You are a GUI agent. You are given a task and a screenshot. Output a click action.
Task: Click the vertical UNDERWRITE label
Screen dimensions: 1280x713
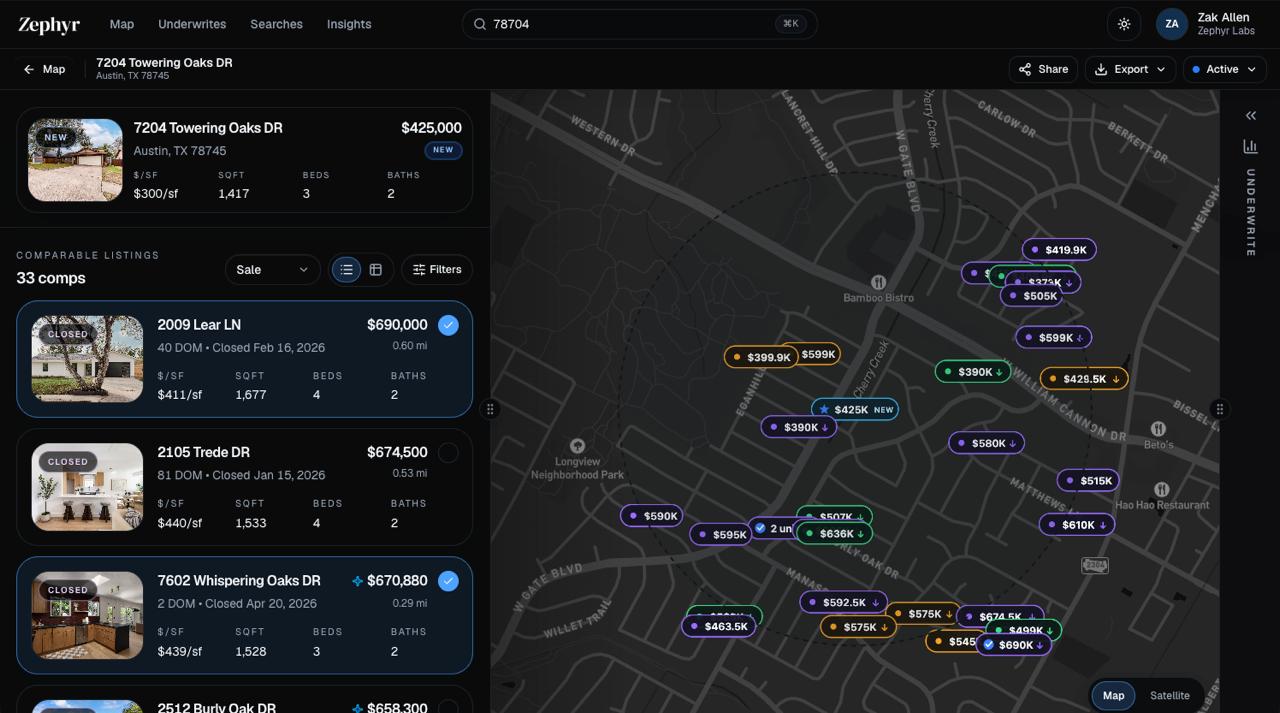1250,213
